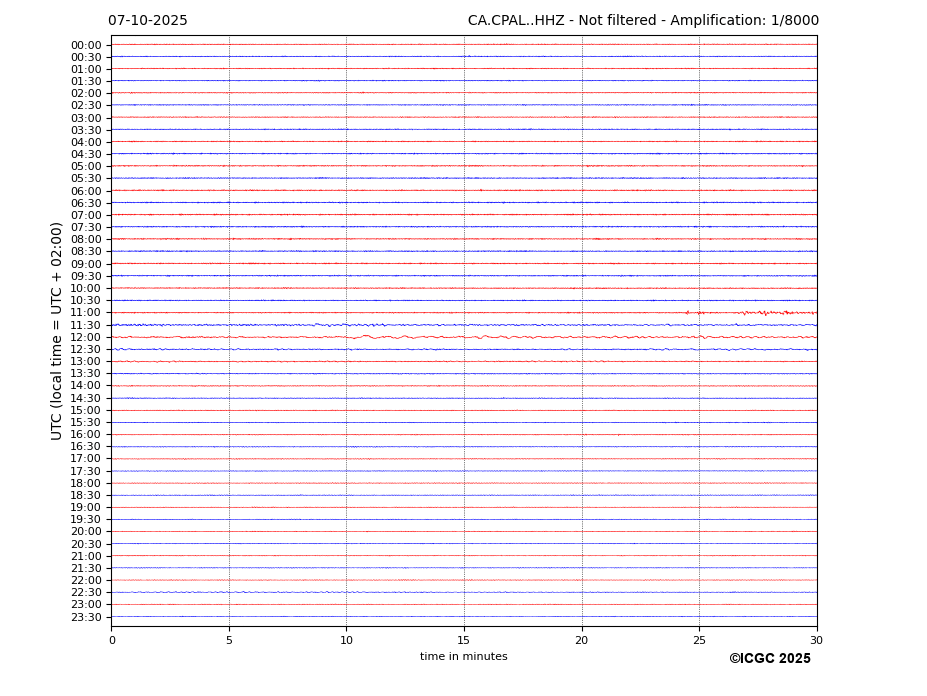
Task: Click the UTC local time y-axis label
Action: coord(58,331)
